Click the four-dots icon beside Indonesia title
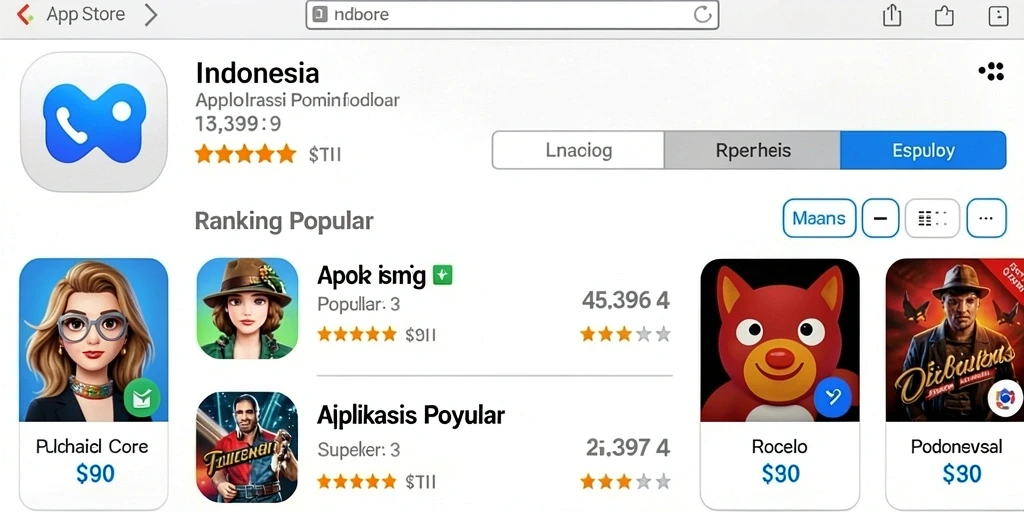 pos(991,72)
